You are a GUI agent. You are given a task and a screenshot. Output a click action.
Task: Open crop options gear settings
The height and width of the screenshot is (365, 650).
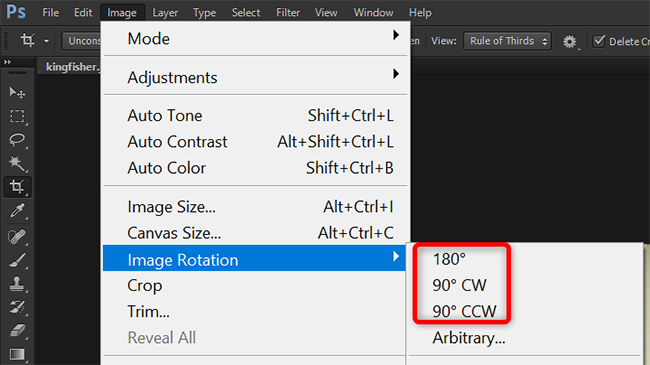570,41
